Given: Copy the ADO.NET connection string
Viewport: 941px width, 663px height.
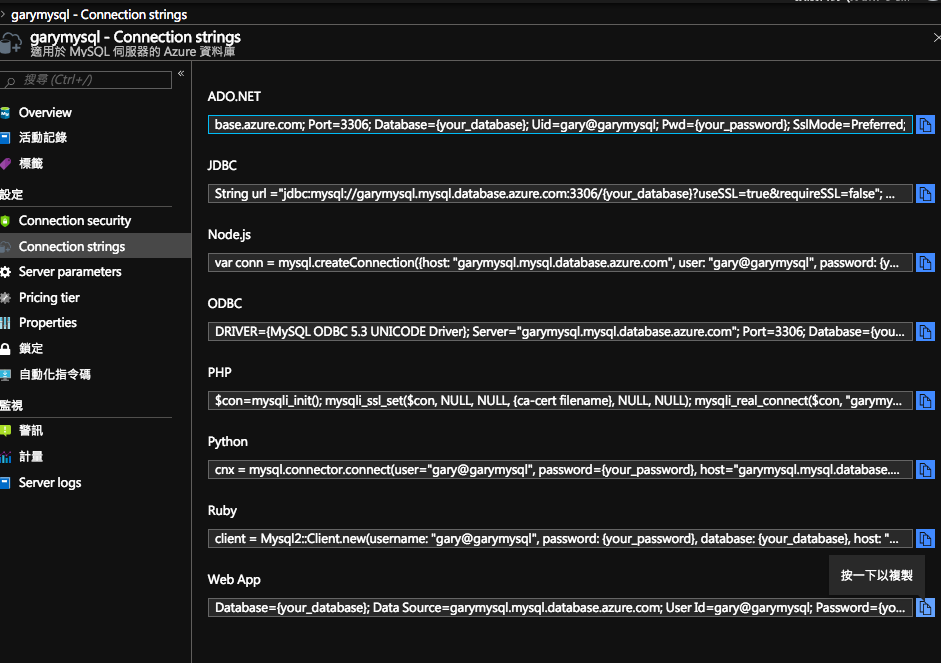Looking at the screenshot, I should [925, 125].
